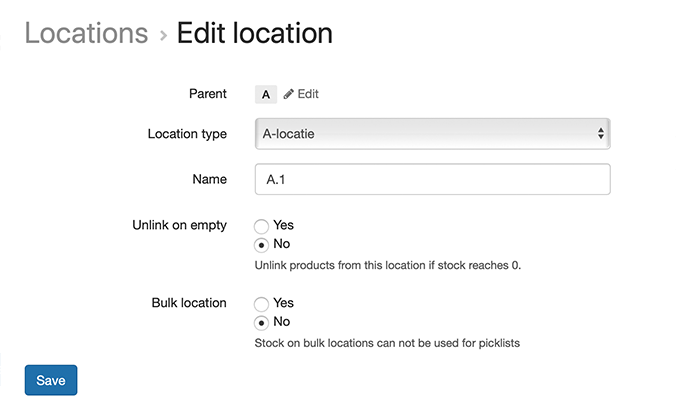Select the parent location tag A
This screenshot has height=415, width=676.
tap(266, 94)
